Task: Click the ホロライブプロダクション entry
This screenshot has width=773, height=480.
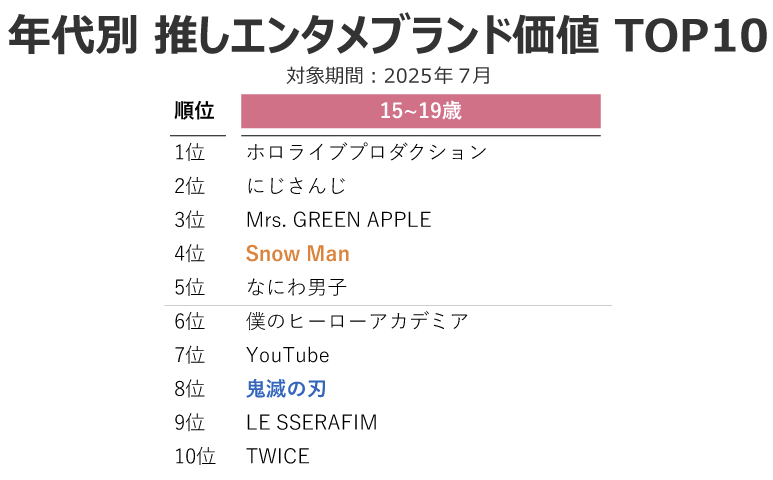Action: point(367,152)
